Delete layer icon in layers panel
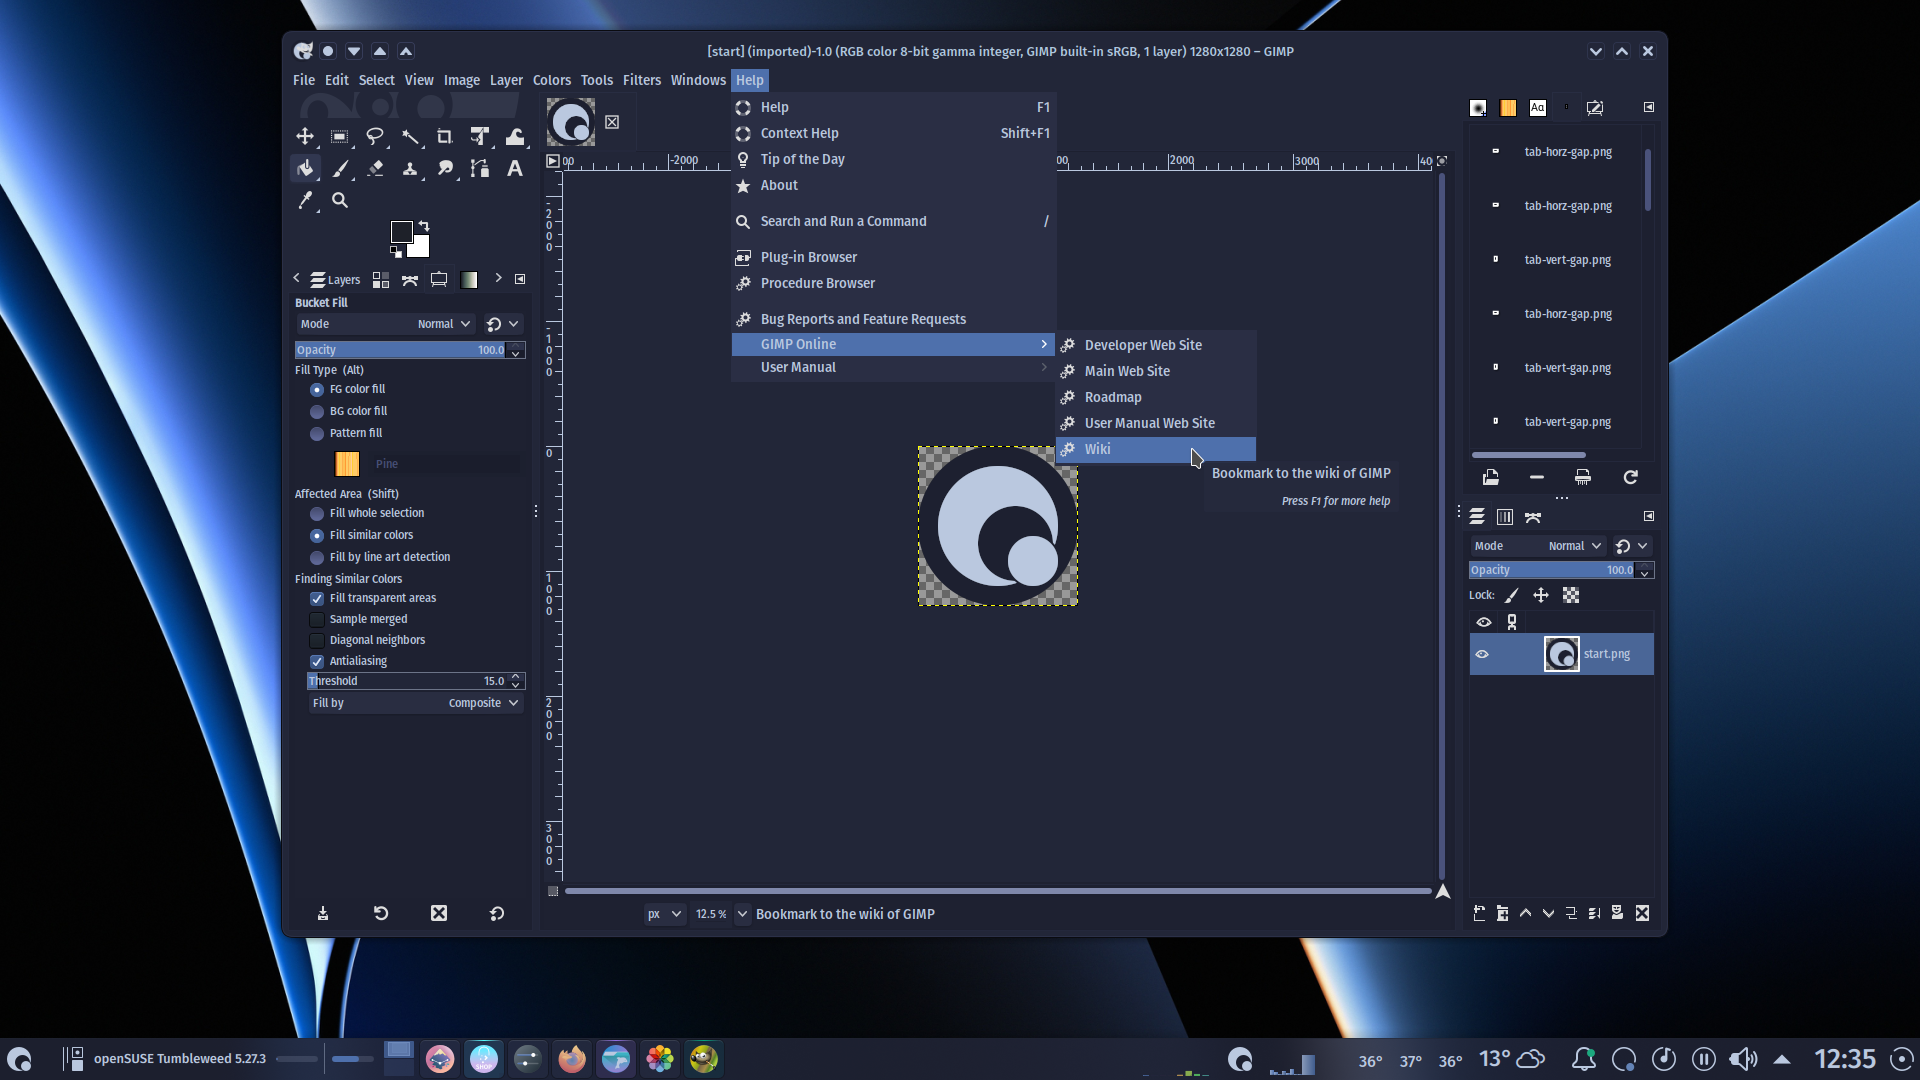The height and width of the screenshot is (1080, 1920). pos(1642,913)
